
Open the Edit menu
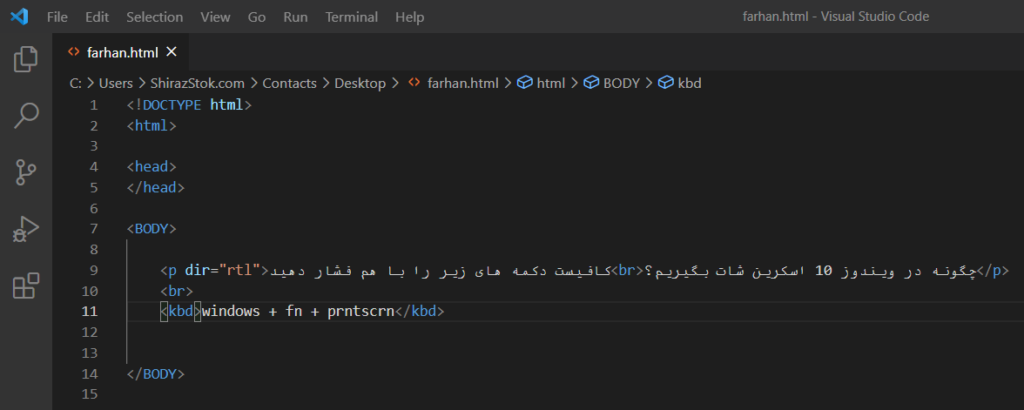[97, 17]
